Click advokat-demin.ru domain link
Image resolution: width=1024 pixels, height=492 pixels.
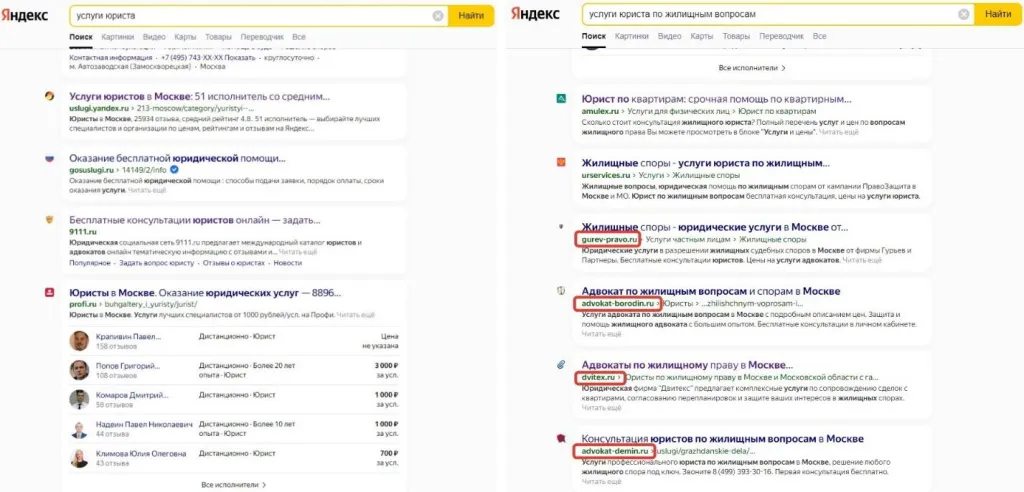615,451
